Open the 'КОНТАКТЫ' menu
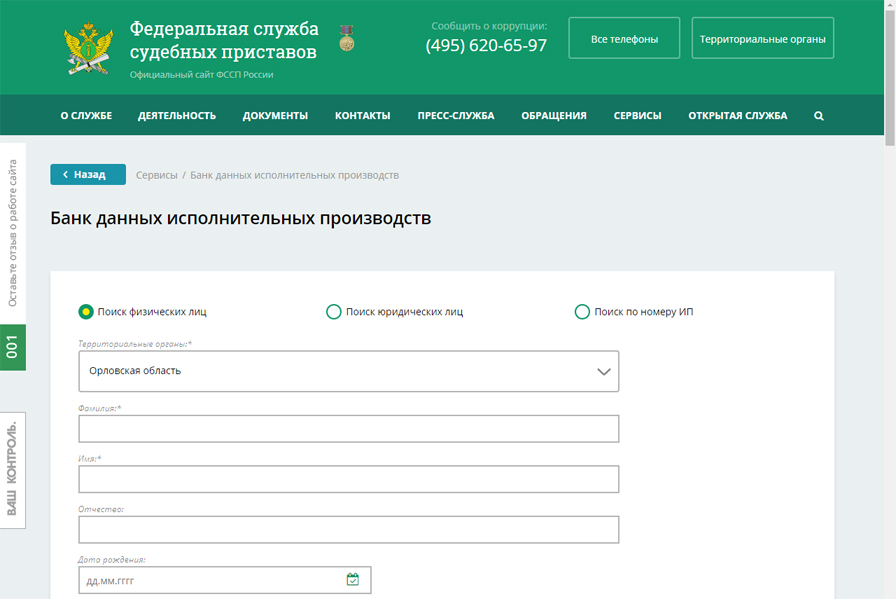 click(x=362, y=115)
